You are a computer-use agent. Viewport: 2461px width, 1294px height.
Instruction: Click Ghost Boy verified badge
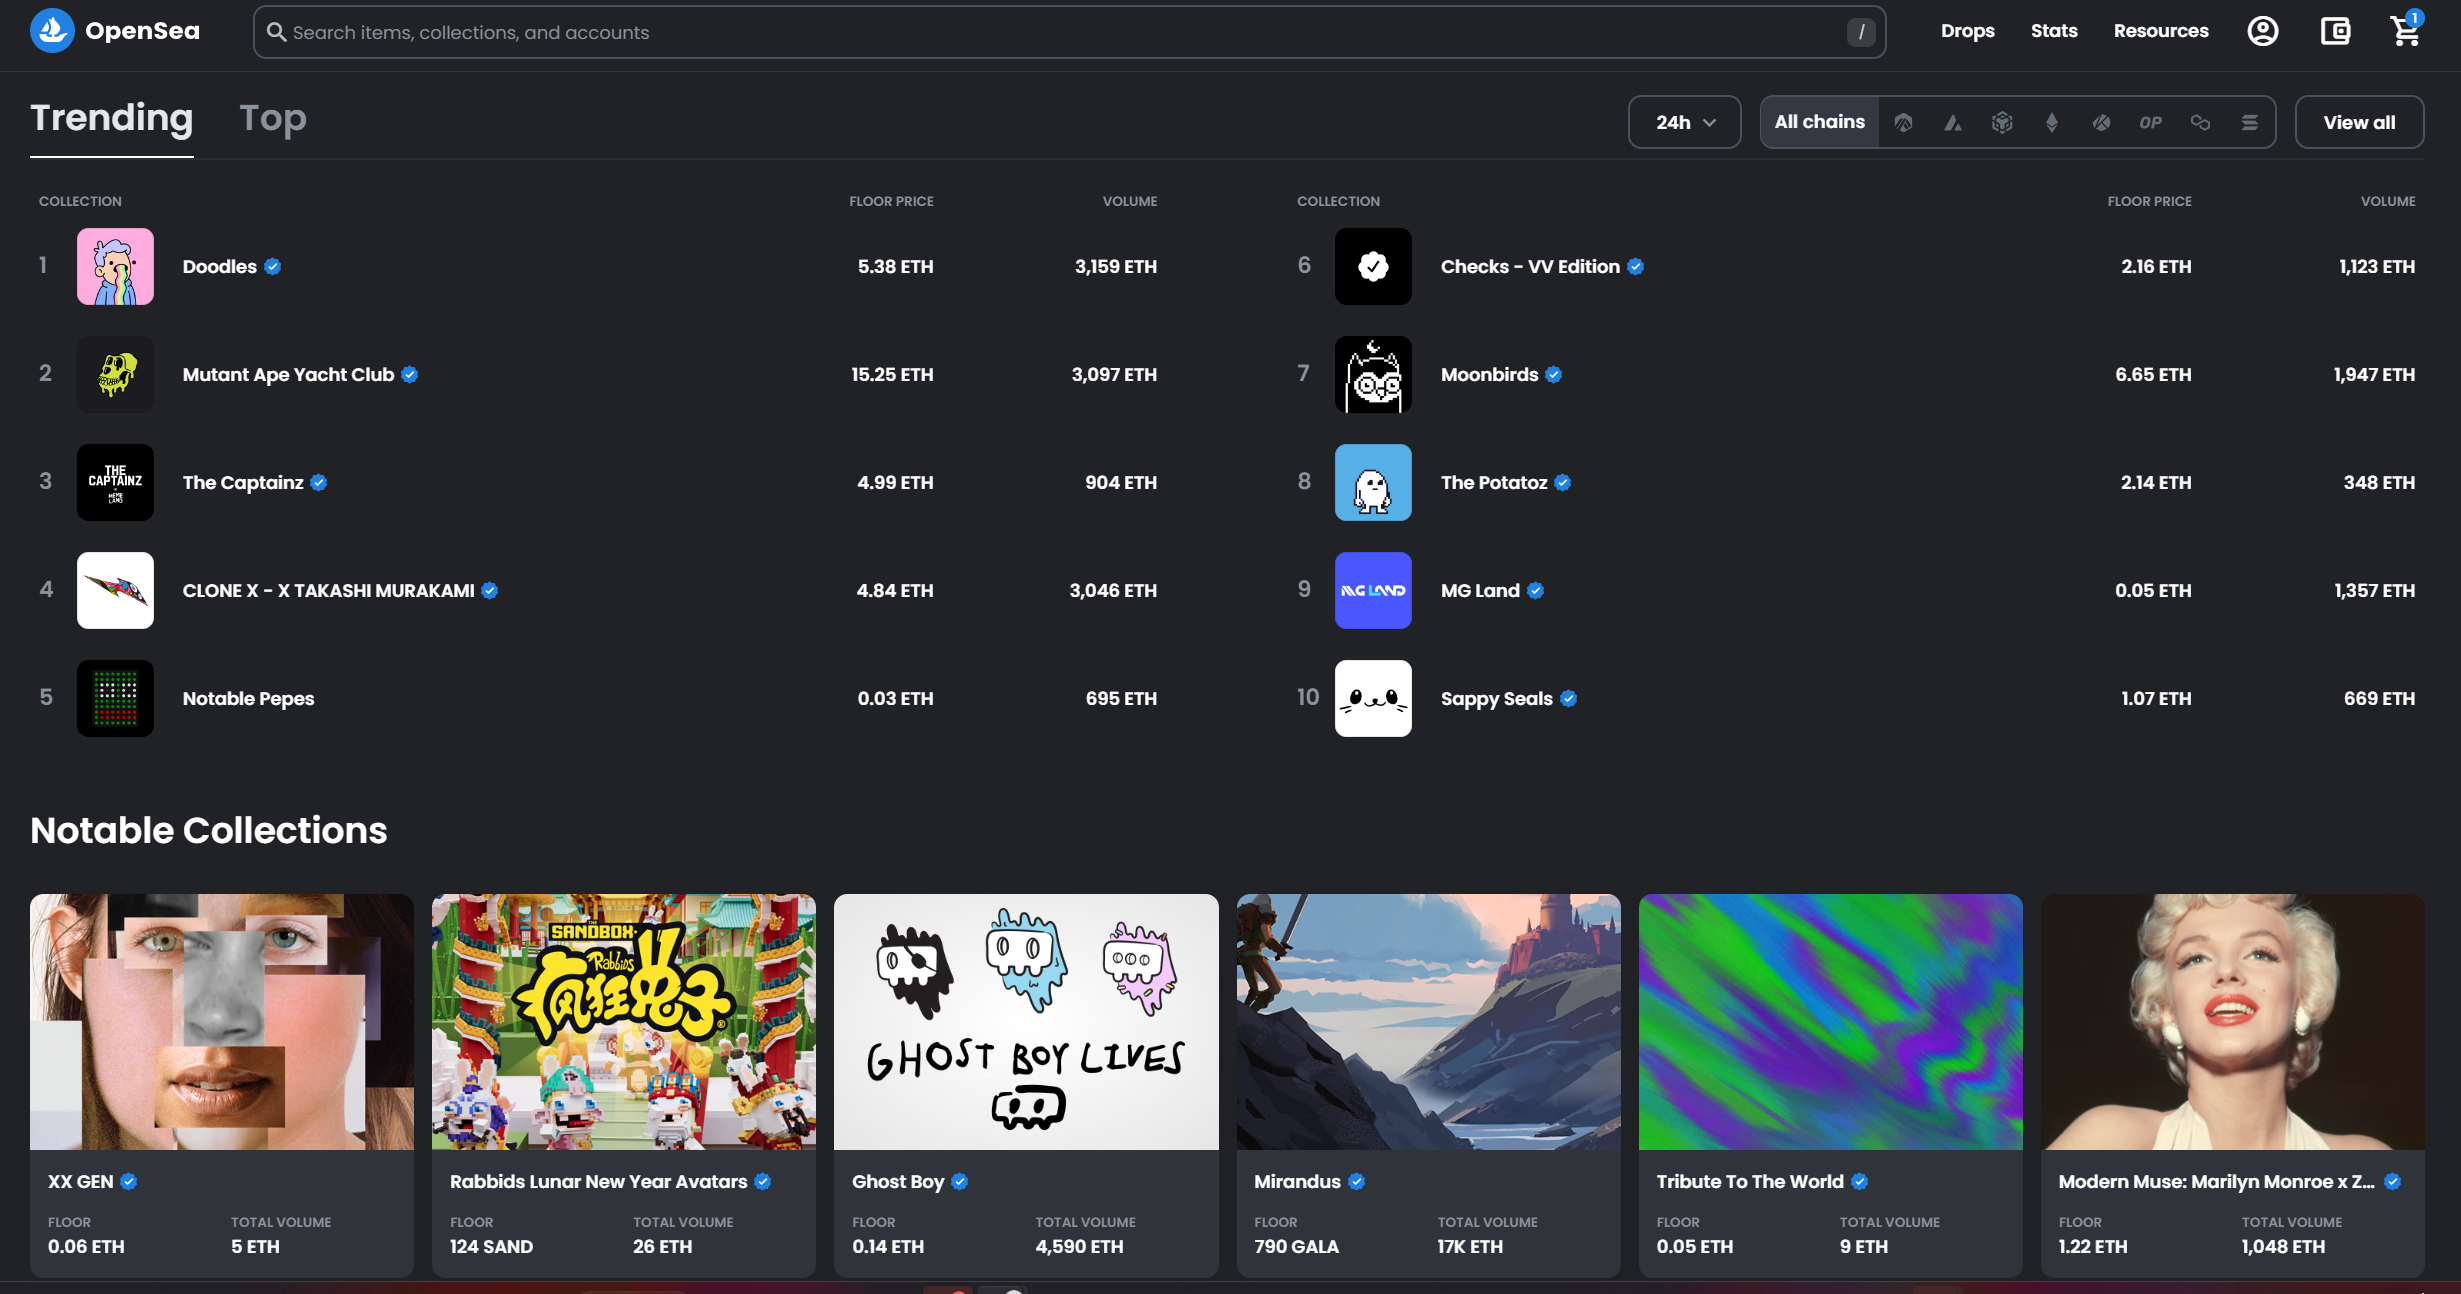pos(959,1181)
